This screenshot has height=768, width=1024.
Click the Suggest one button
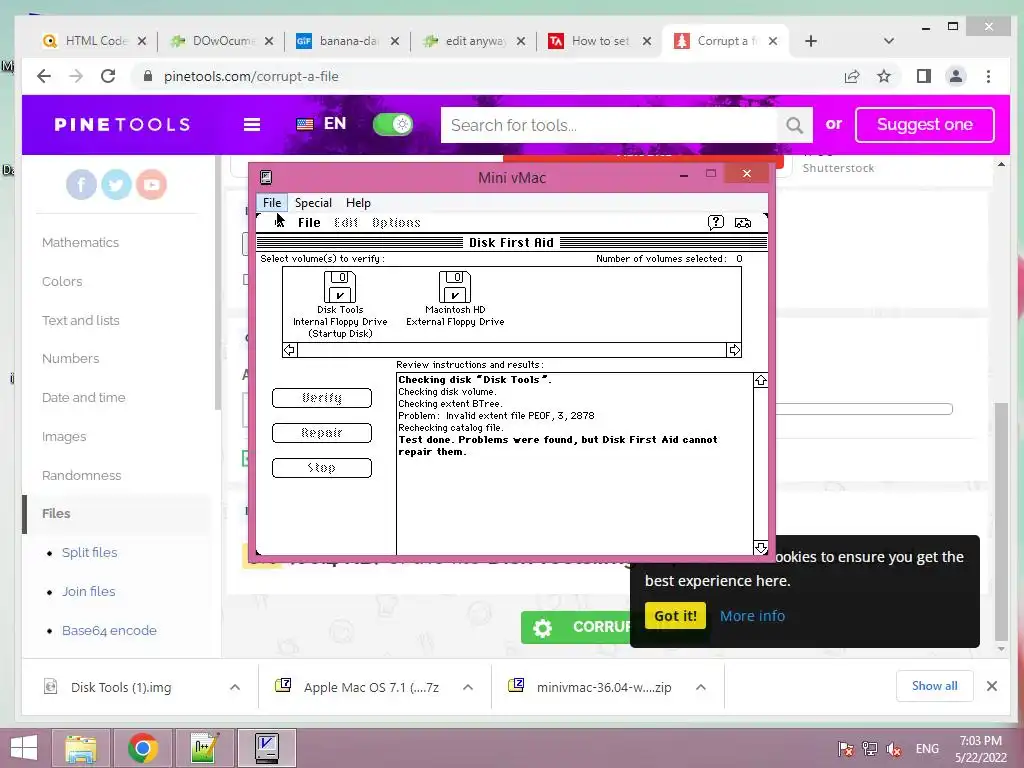click(x=925, y=125)
